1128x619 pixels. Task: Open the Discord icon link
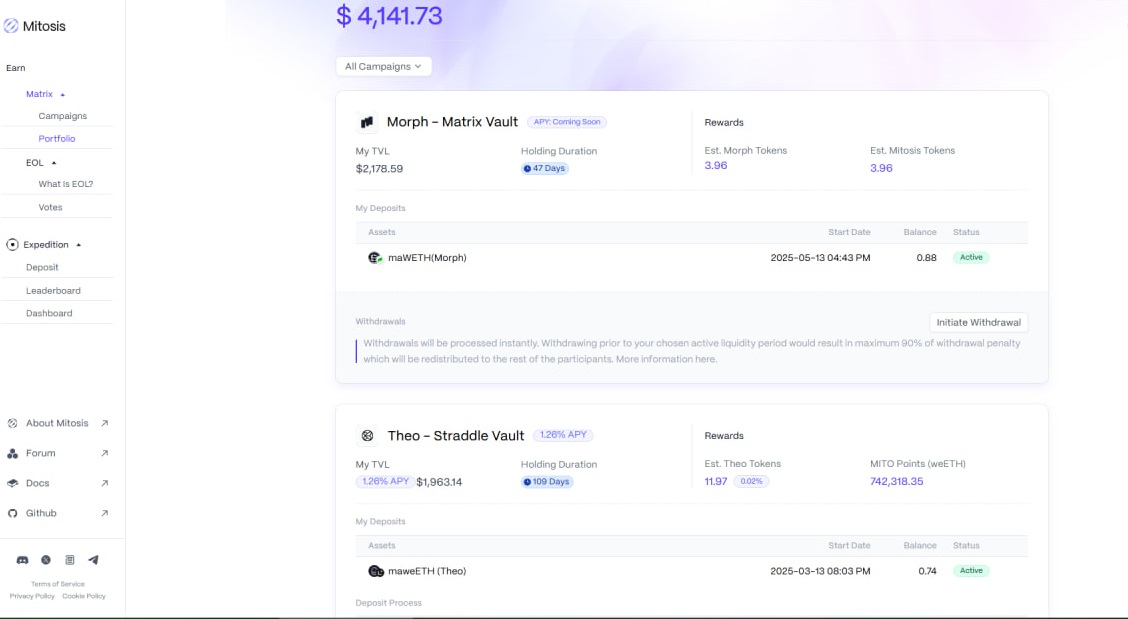(22, 560)
